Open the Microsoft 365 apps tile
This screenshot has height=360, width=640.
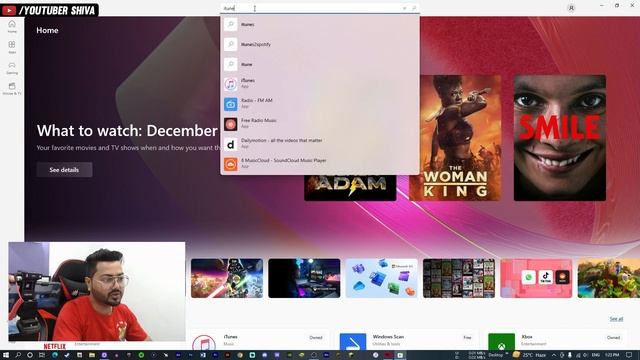(x=382, y=278)
